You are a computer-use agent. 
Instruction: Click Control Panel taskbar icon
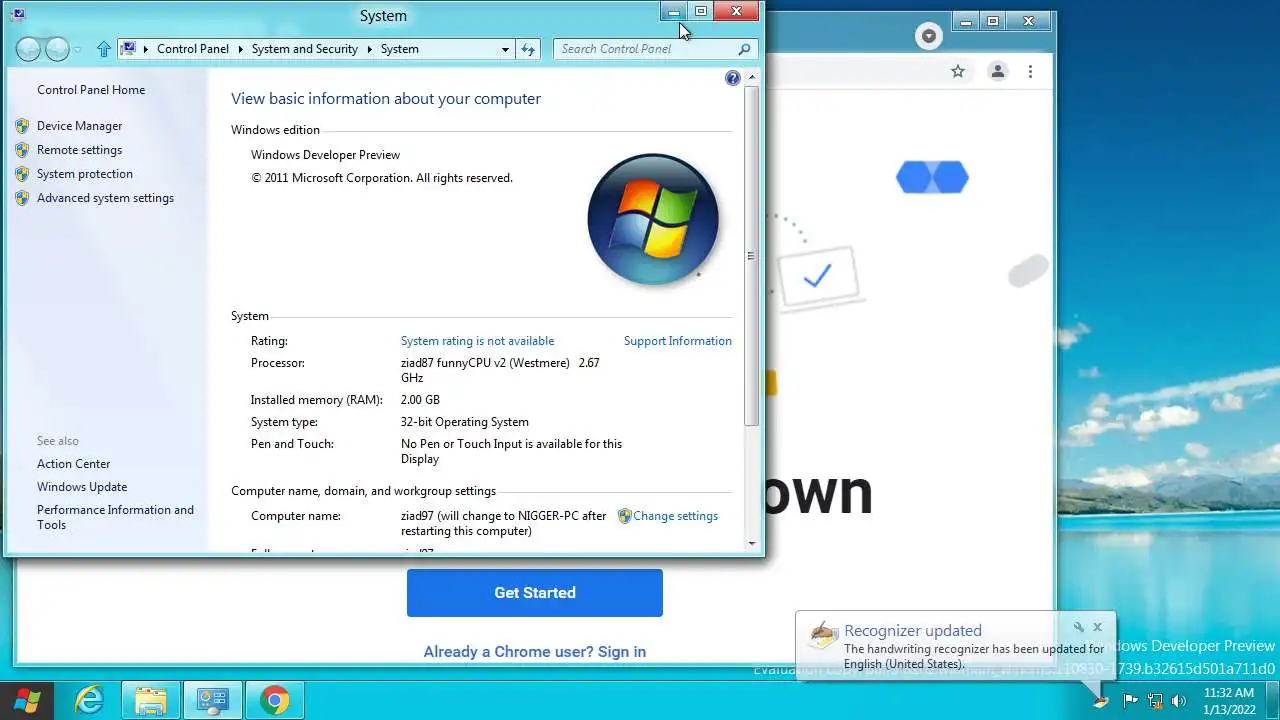click(212, 700)
